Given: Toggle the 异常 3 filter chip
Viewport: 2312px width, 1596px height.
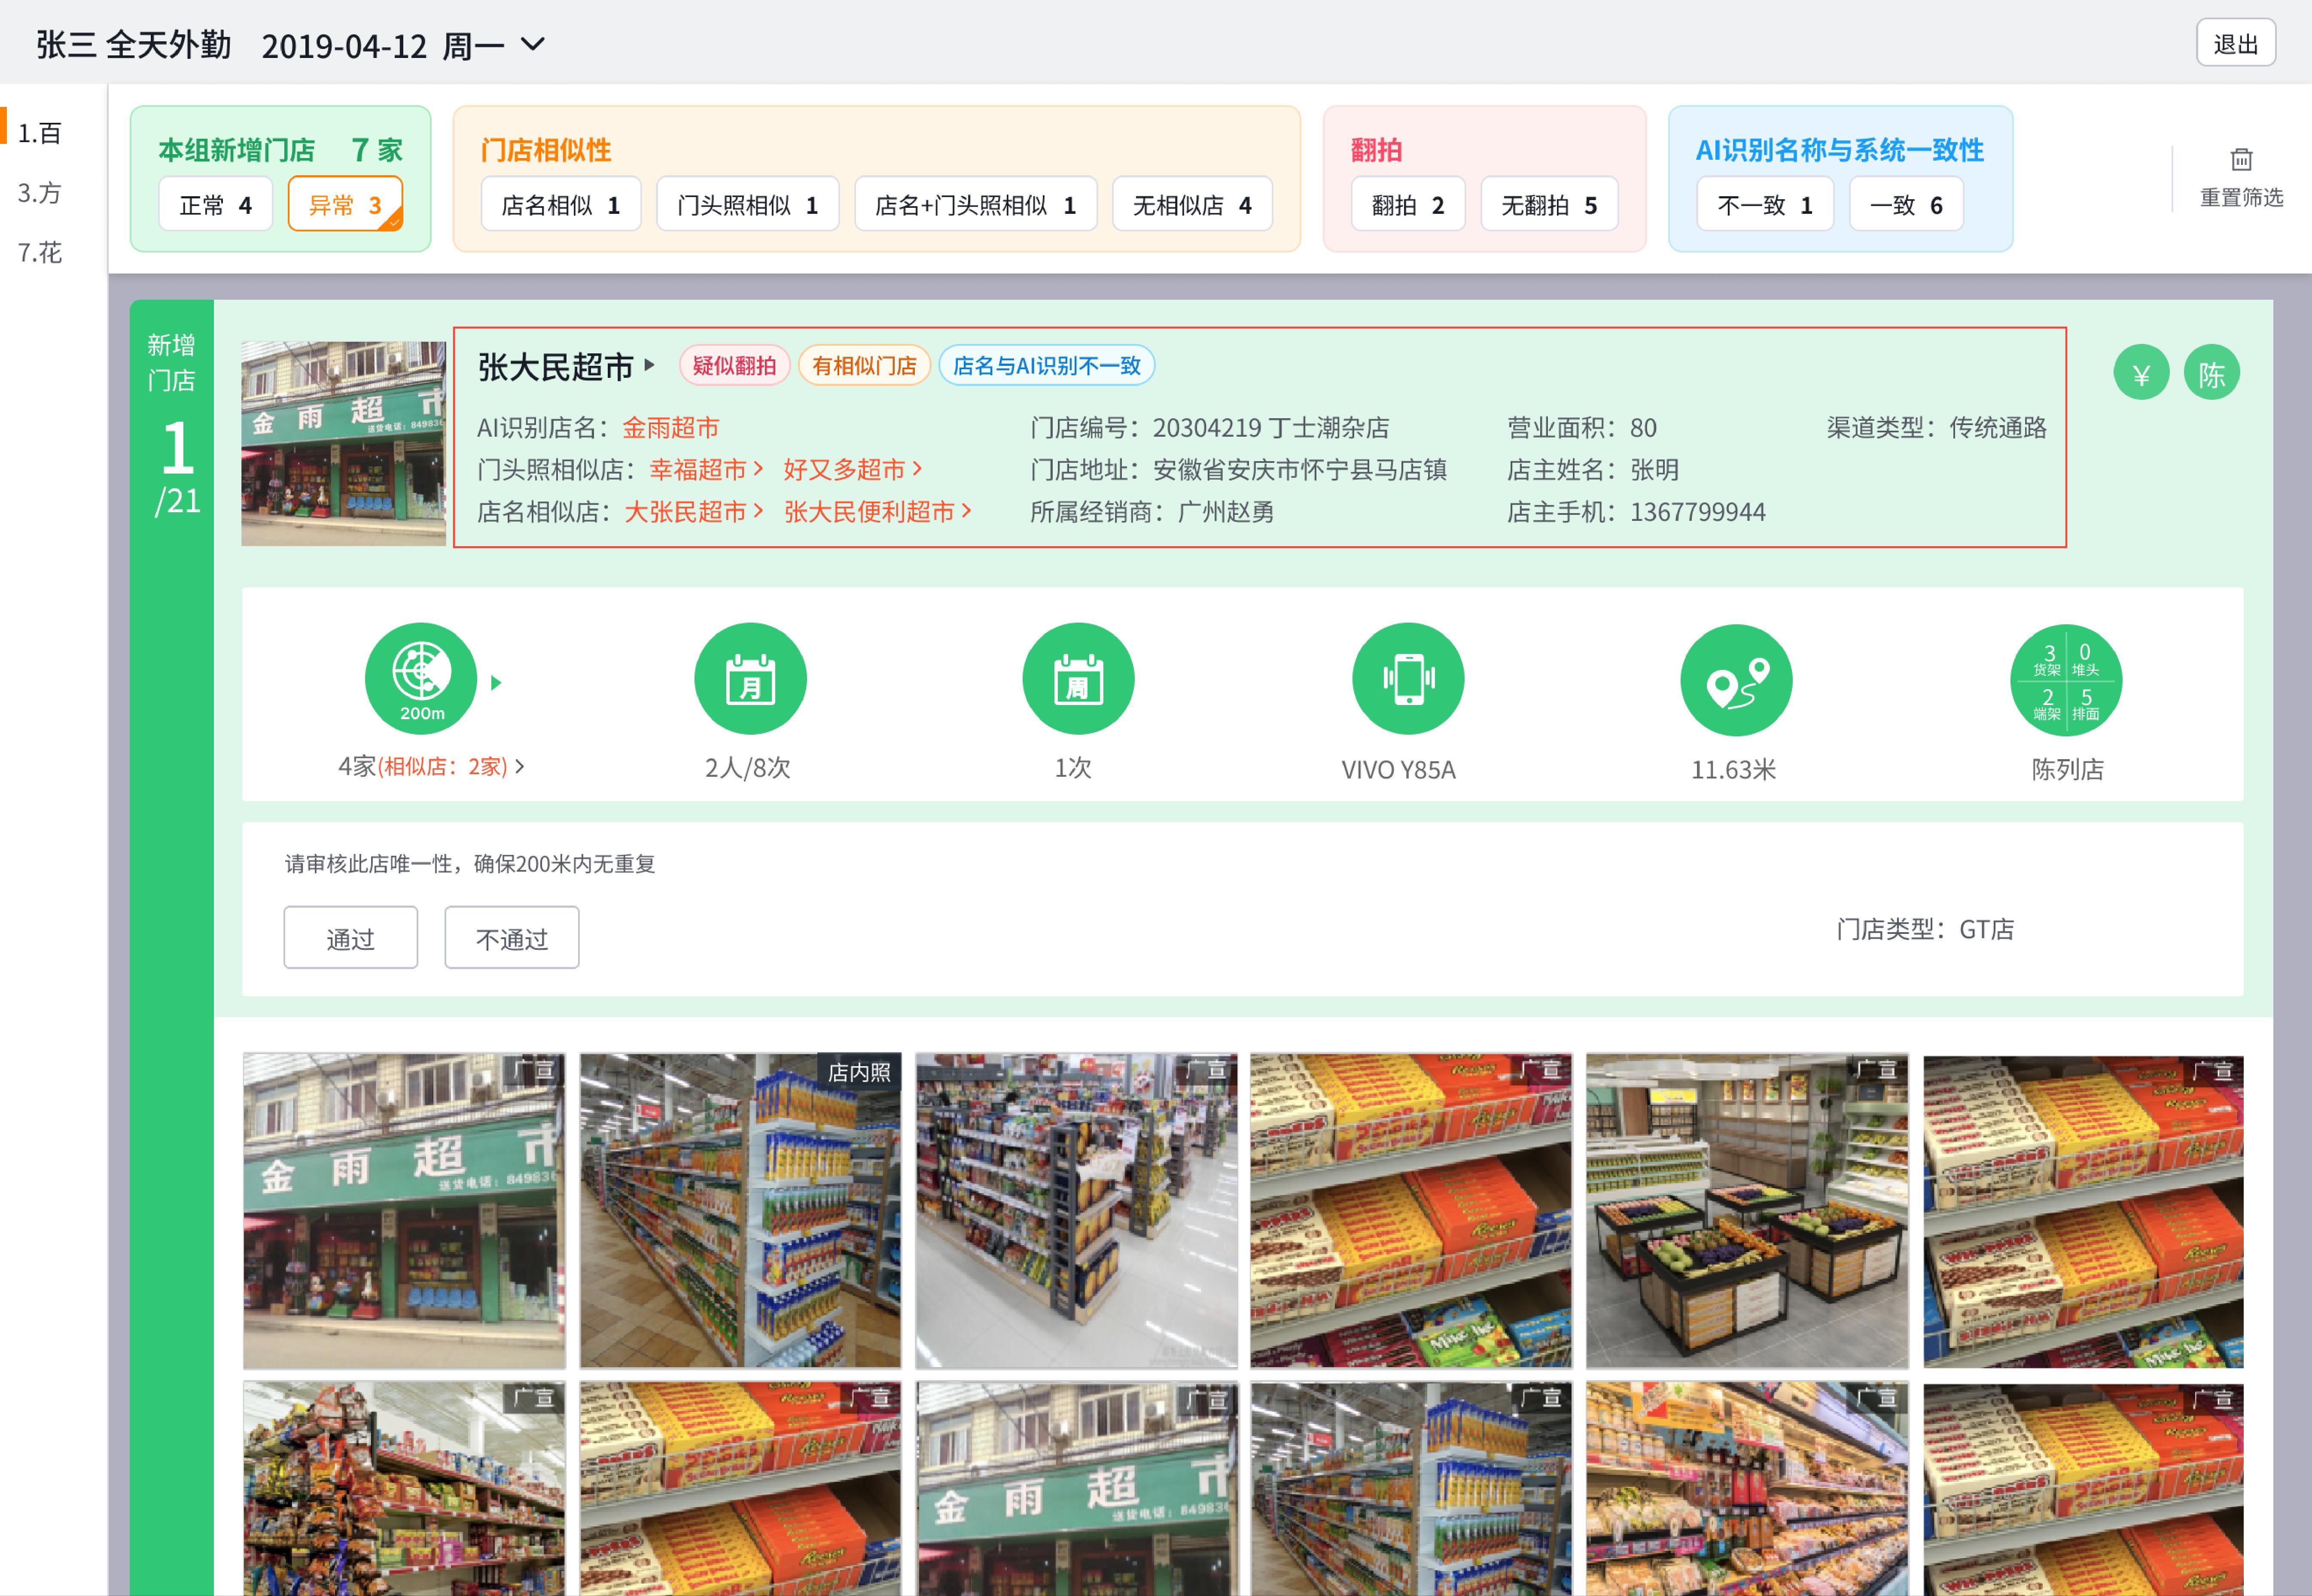Looking at the screenshot, I should click(345, 204).
